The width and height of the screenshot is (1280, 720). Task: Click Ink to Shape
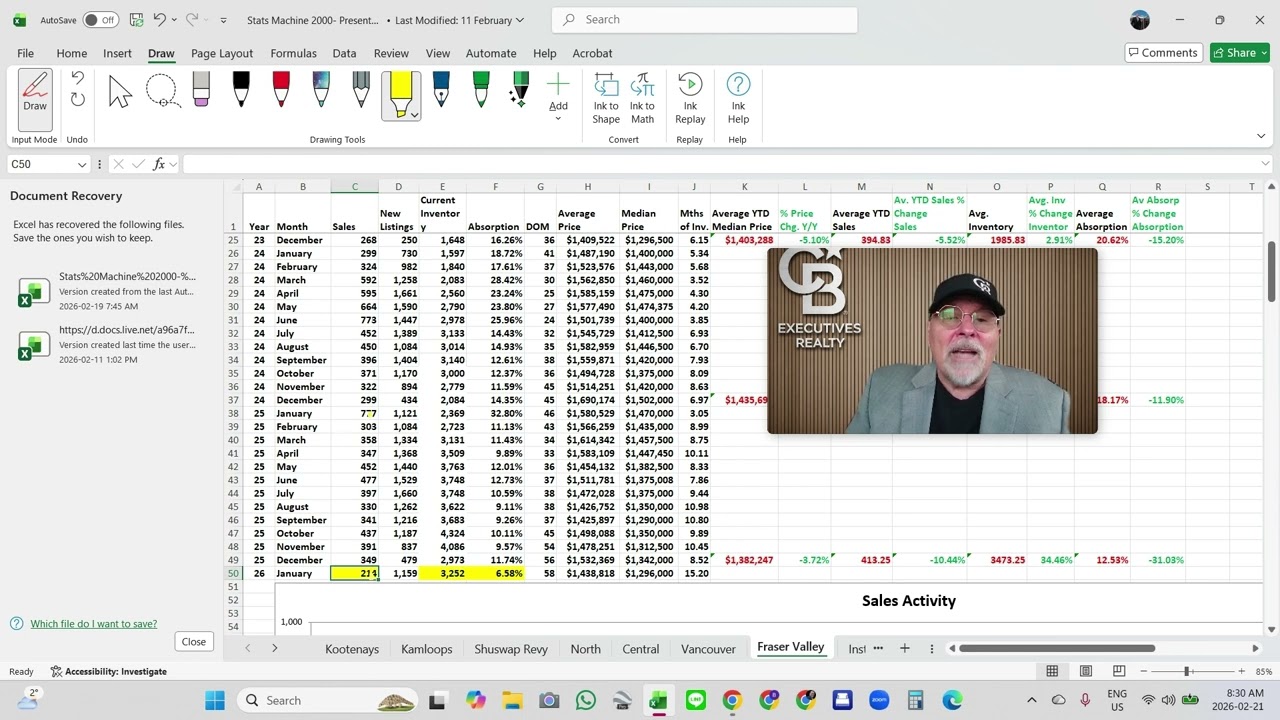pos(606,98)
